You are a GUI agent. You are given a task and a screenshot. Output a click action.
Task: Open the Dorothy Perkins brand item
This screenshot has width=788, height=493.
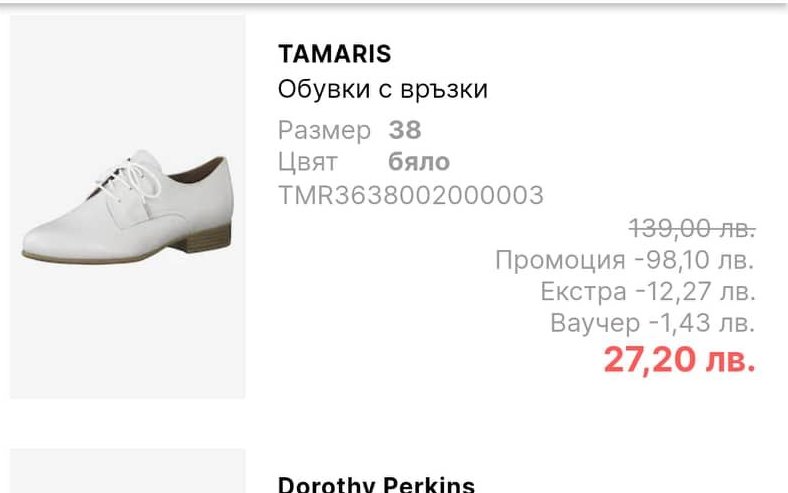click(x=376, y=484)
